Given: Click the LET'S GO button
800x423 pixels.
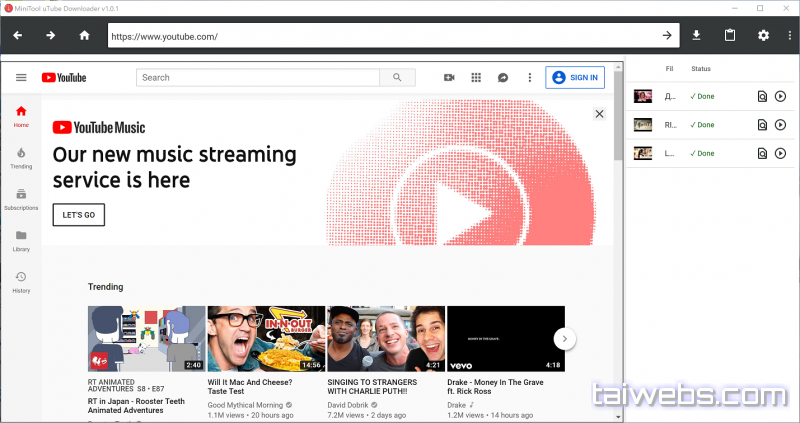Looking at the screenshot, I should pyautogui.click(x=78, y=215).
